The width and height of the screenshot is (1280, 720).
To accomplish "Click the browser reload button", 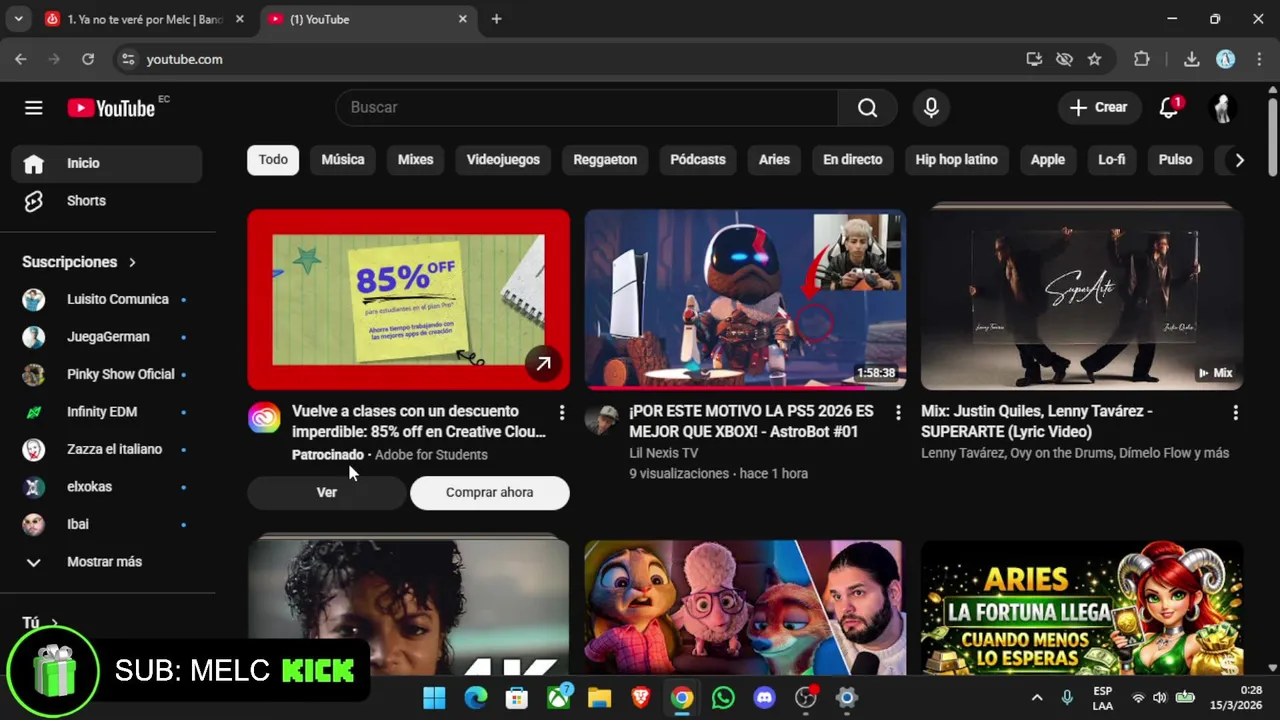I will pos(88,59).
